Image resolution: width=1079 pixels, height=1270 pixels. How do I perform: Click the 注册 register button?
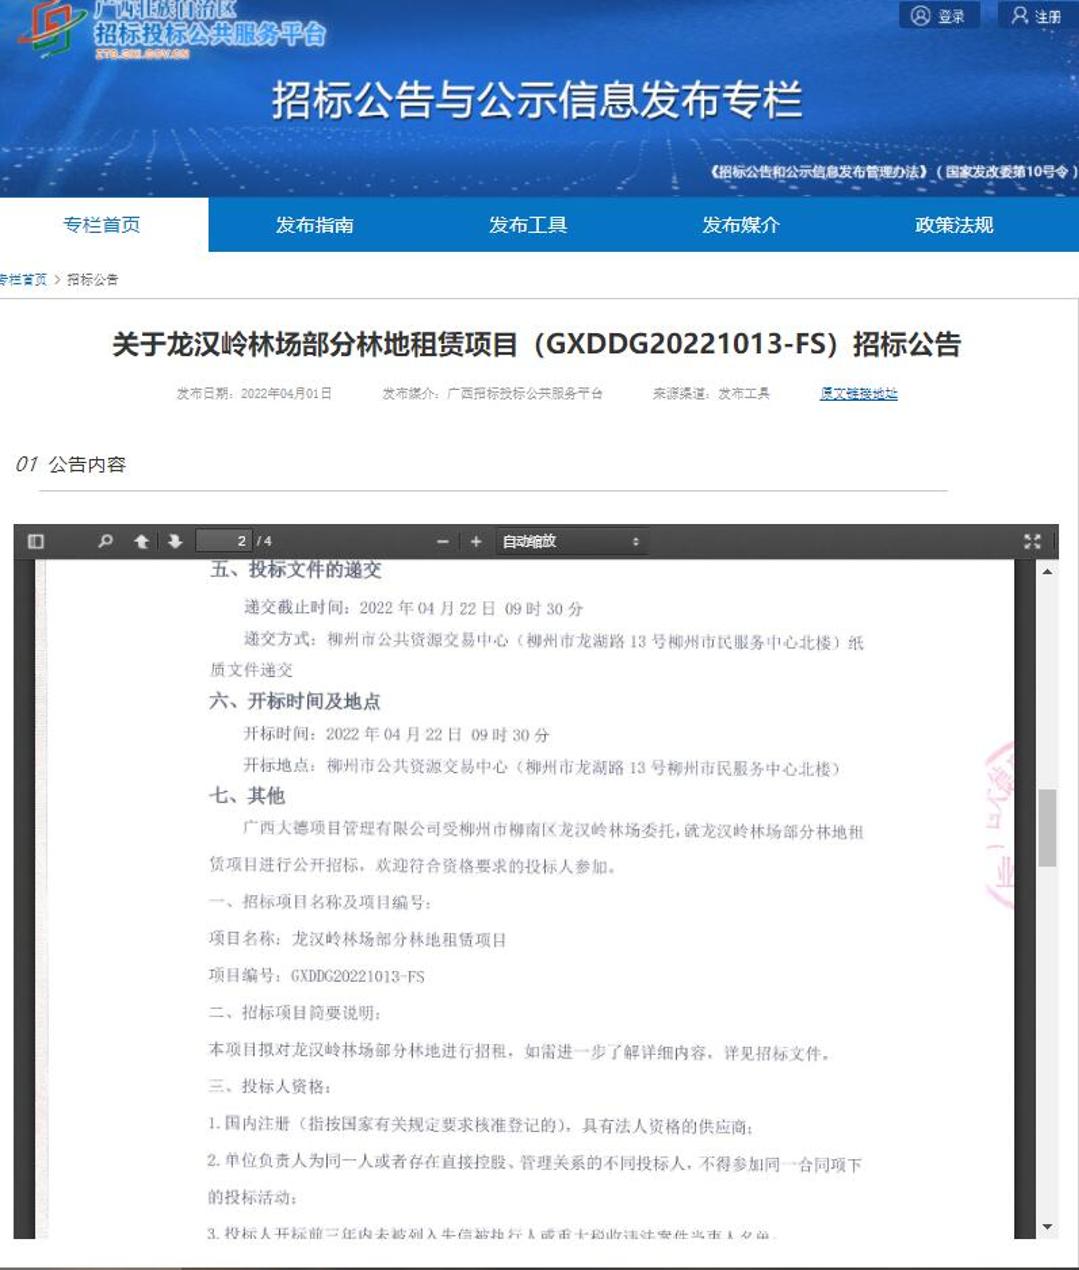tap(1037, 16)
